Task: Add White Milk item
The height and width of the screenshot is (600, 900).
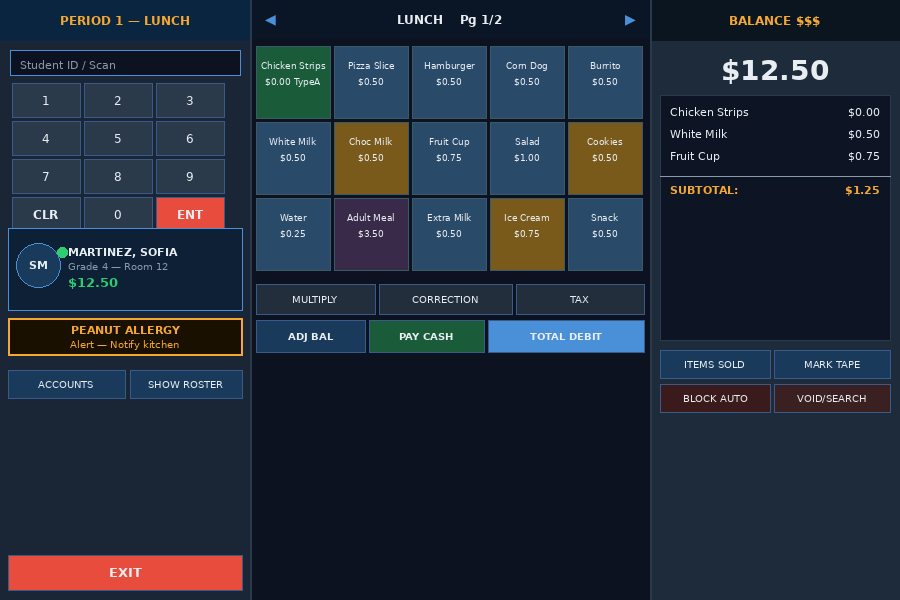Action: click(293, 158)
